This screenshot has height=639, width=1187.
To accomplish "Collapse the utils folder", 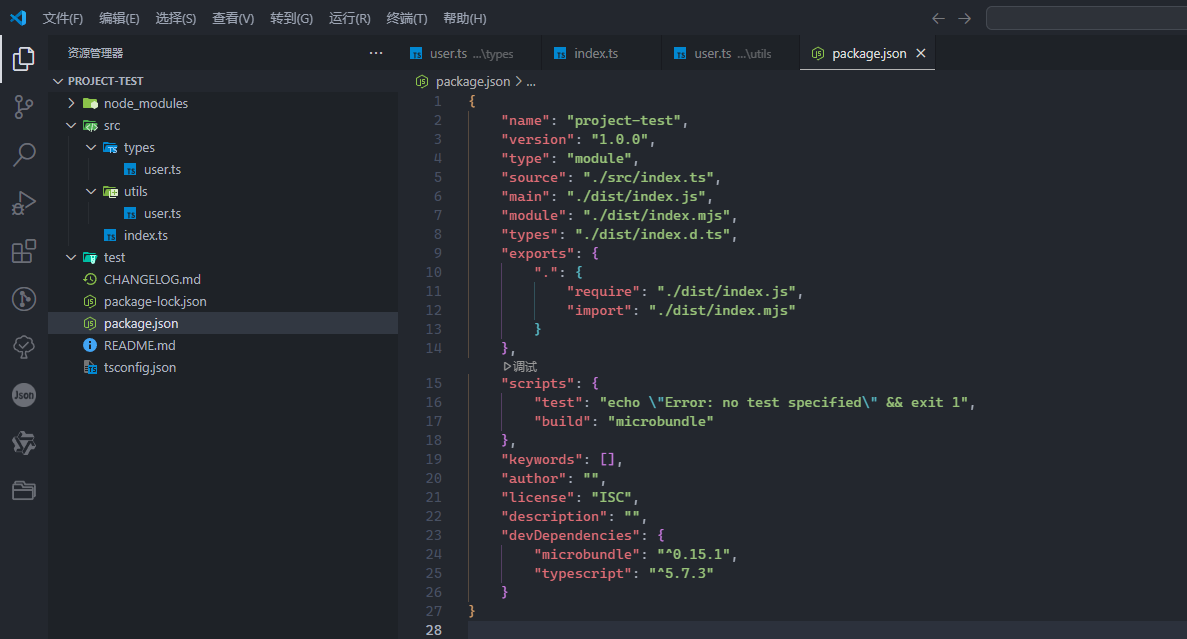I will [91, 191].
